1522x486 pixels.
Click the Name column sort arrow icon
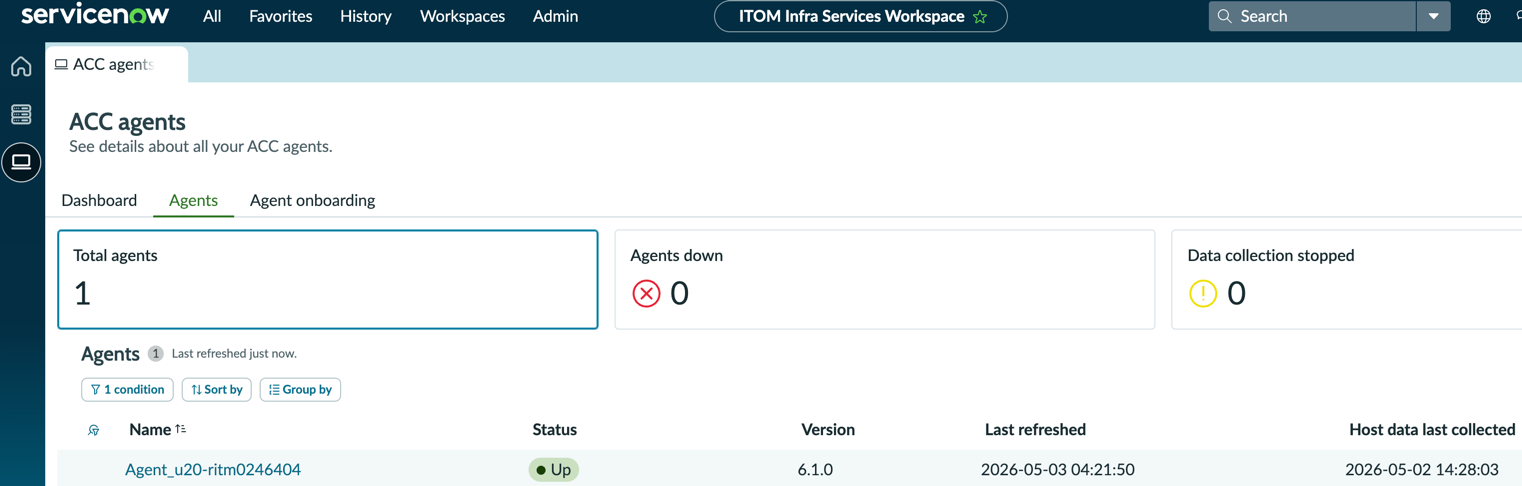point(181,429)
